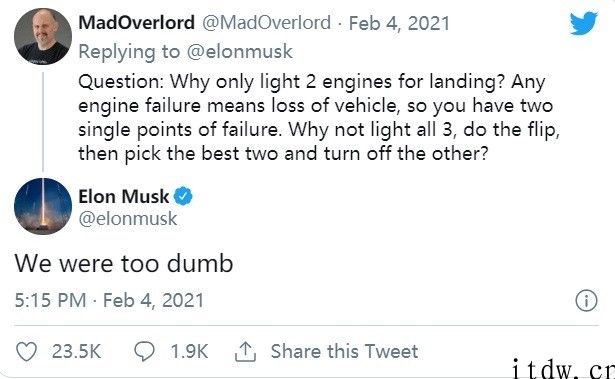Click the Feb 4, 2021 reply date
Image resolution: width=615 pixels, height=379 pixels.
click(399, 23)
